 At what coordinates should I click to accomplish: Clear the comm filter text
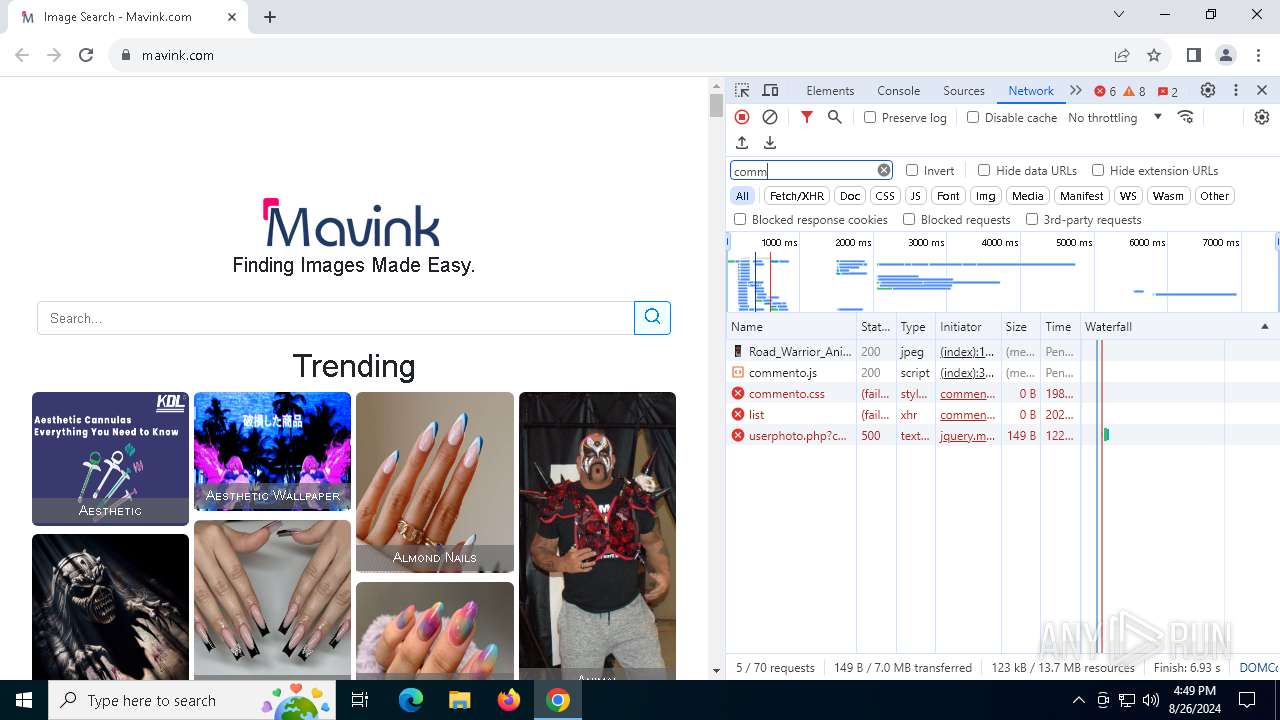click(x=884, y=170)
